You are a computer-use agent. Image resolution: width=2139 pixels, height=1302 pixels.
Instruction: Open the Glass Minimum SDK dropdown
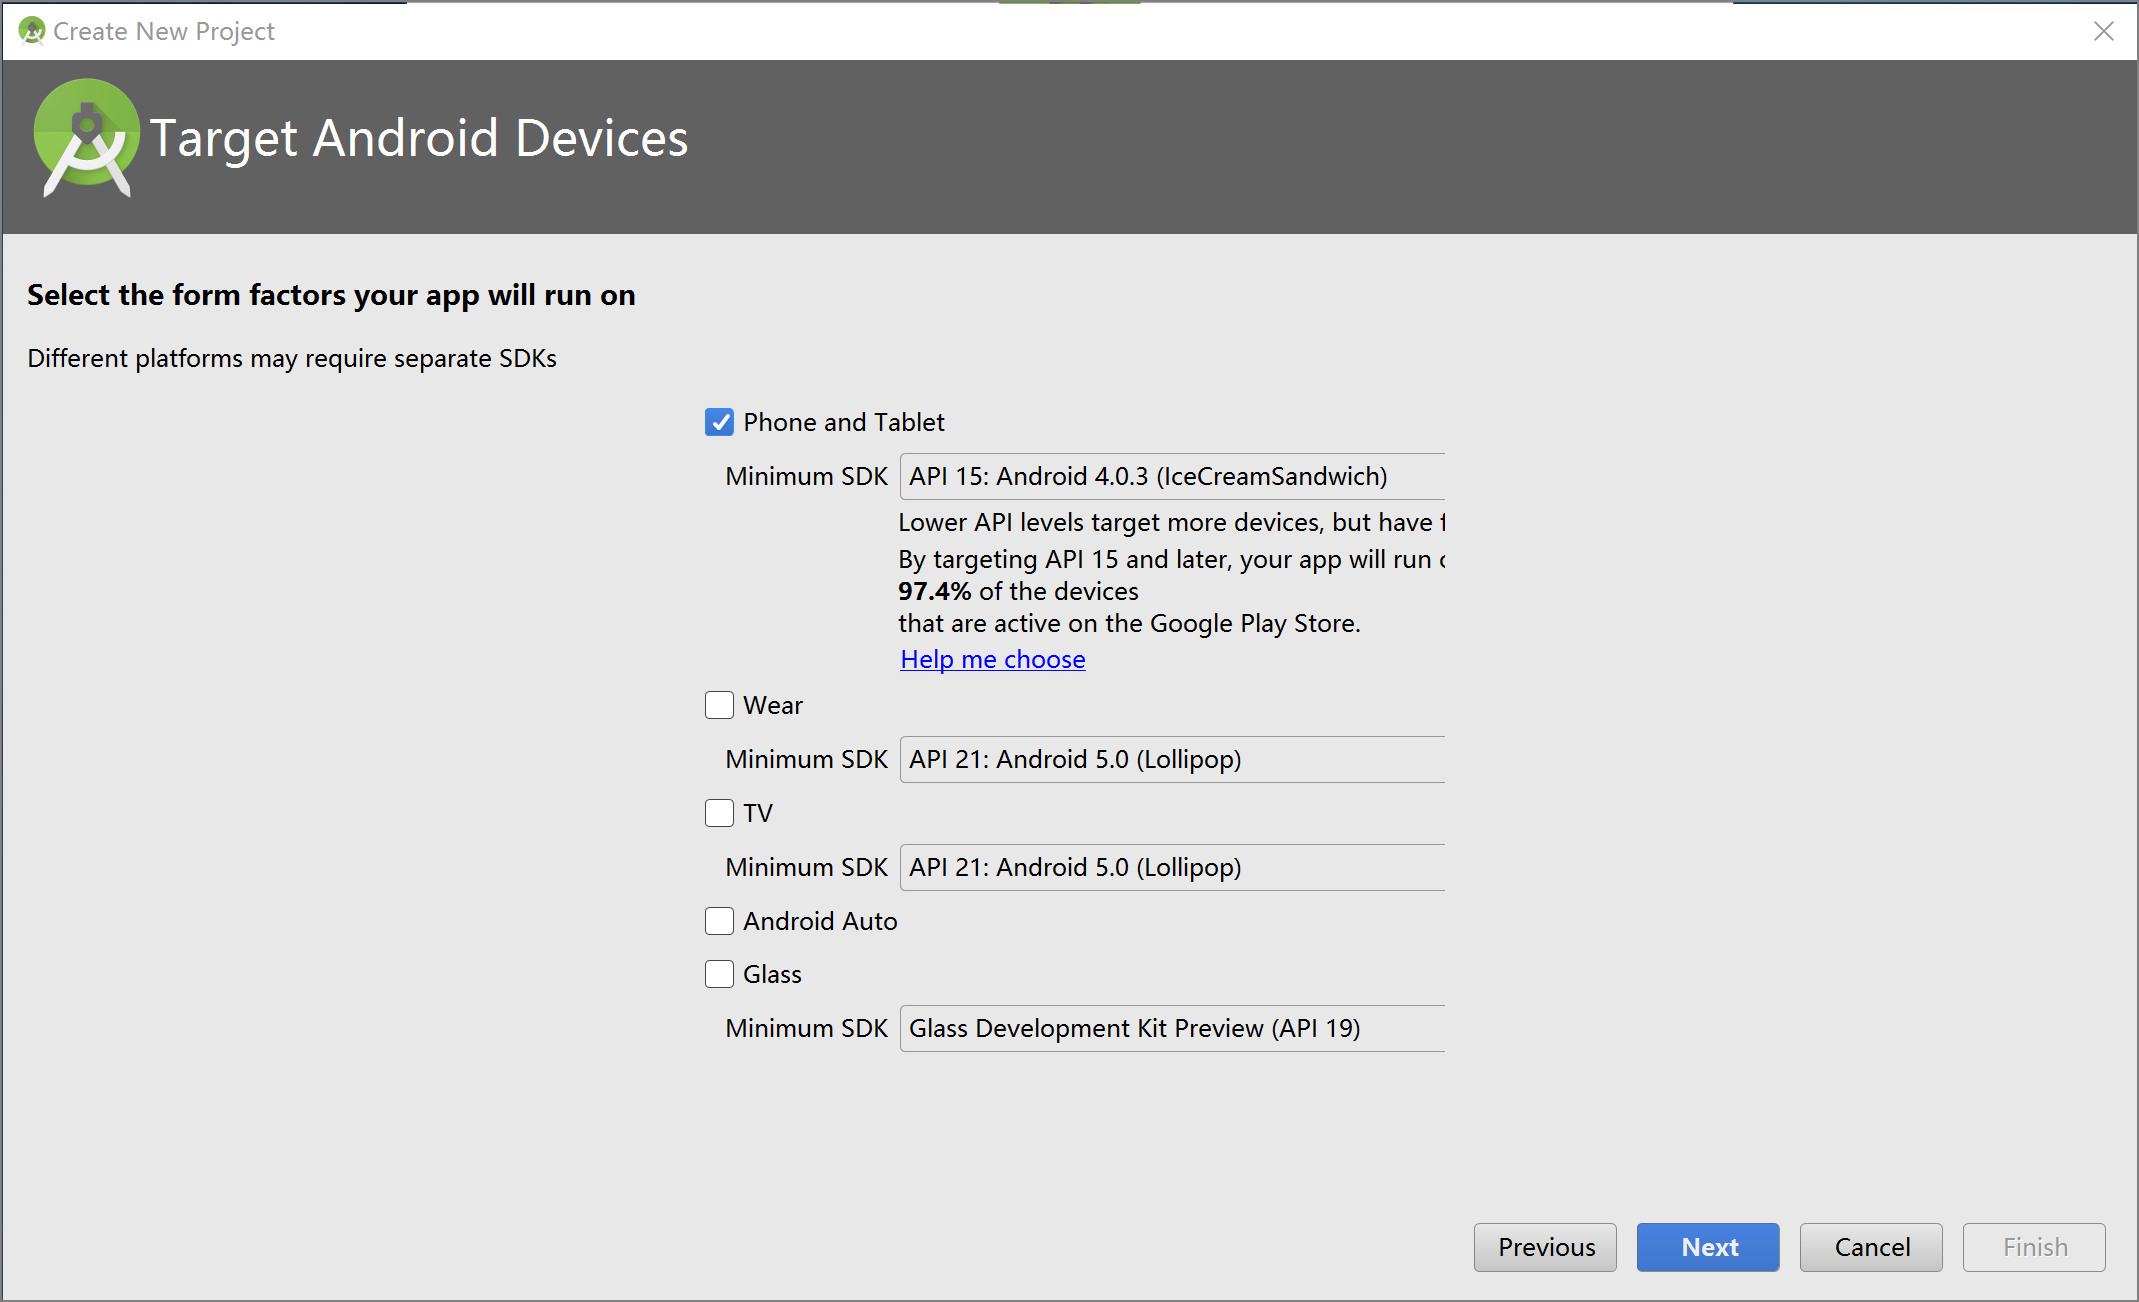click(1172, 1028)
